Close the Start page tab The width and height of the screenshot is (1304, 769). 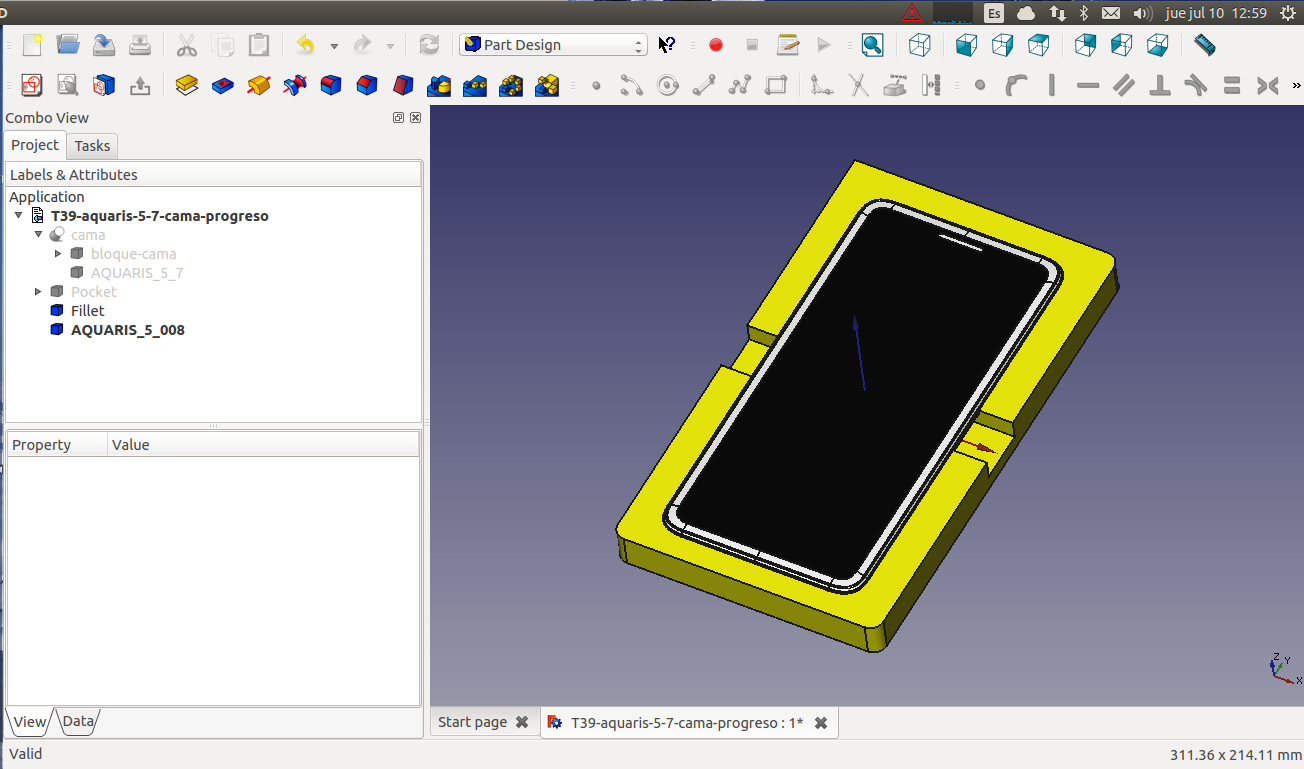click(x=521, y=722)
